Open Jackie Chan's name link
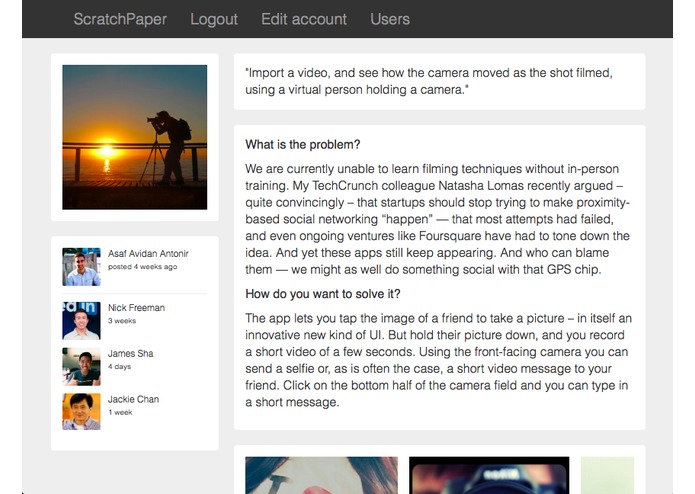This screenshot has width=695, height=494. pos(133,399)
